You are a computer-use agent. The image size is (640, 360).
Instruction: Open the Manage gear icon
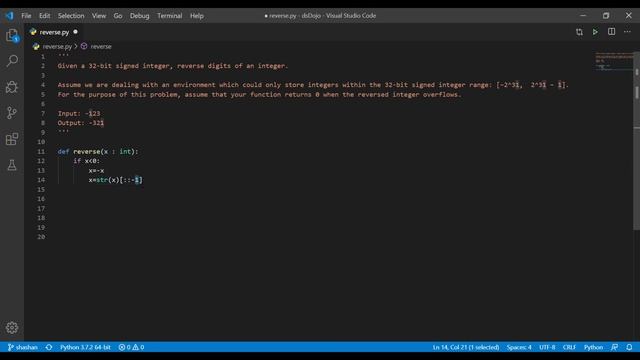click(x=12, y=327)
